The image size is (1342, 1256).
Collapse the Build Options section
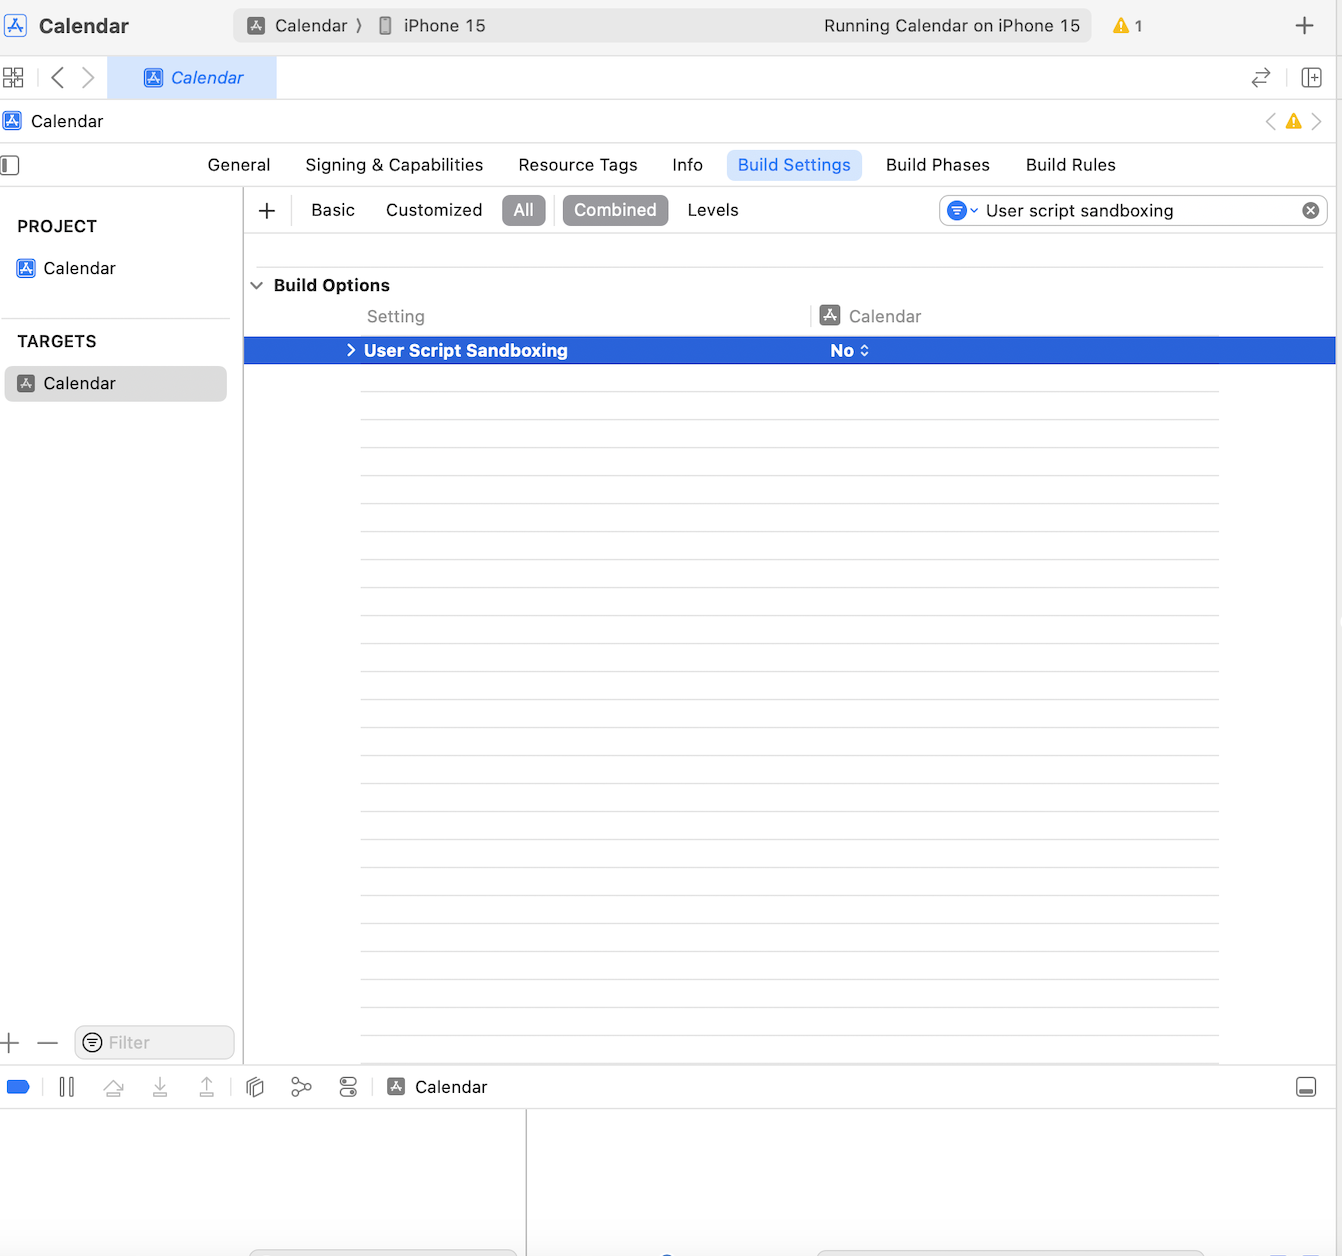click(x=257, y=286)
